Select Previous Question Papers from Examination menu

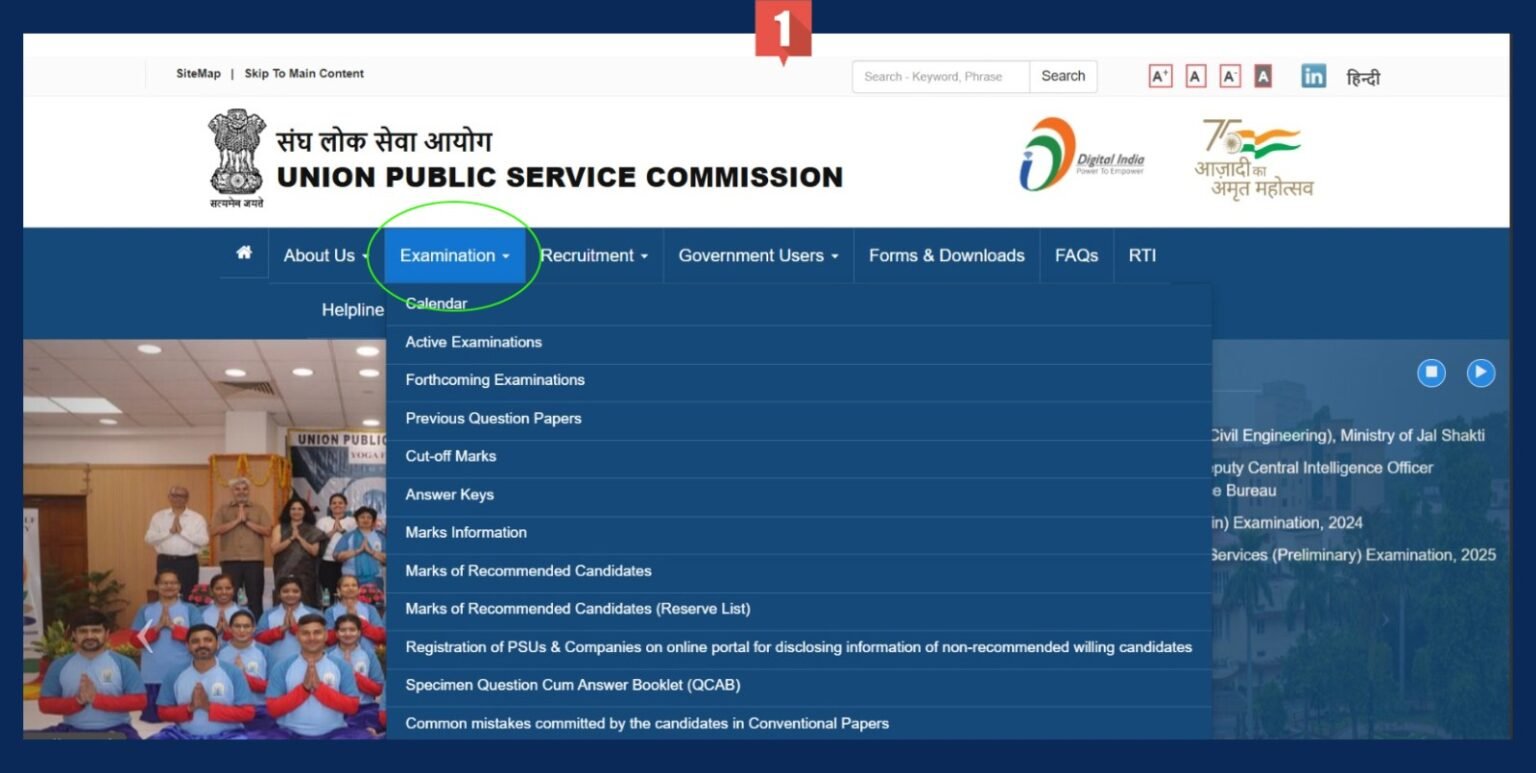click(x=493, y=418)
